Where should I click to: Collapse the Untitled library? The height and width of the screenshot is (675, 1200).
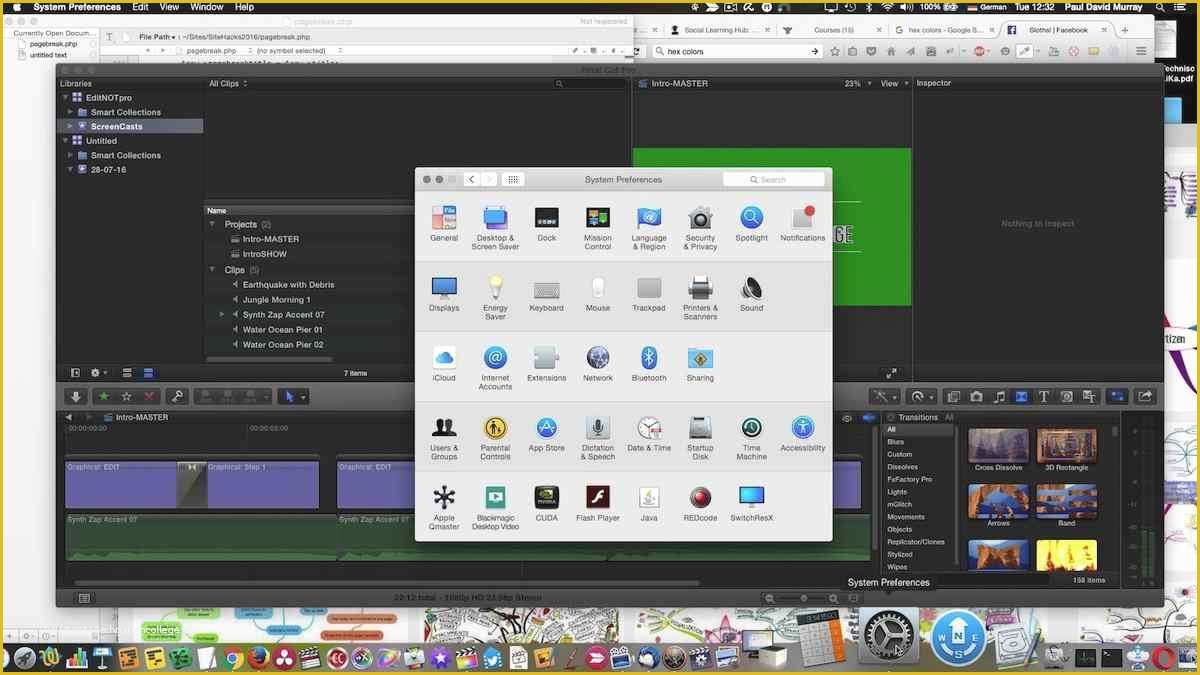coord(65,141)
